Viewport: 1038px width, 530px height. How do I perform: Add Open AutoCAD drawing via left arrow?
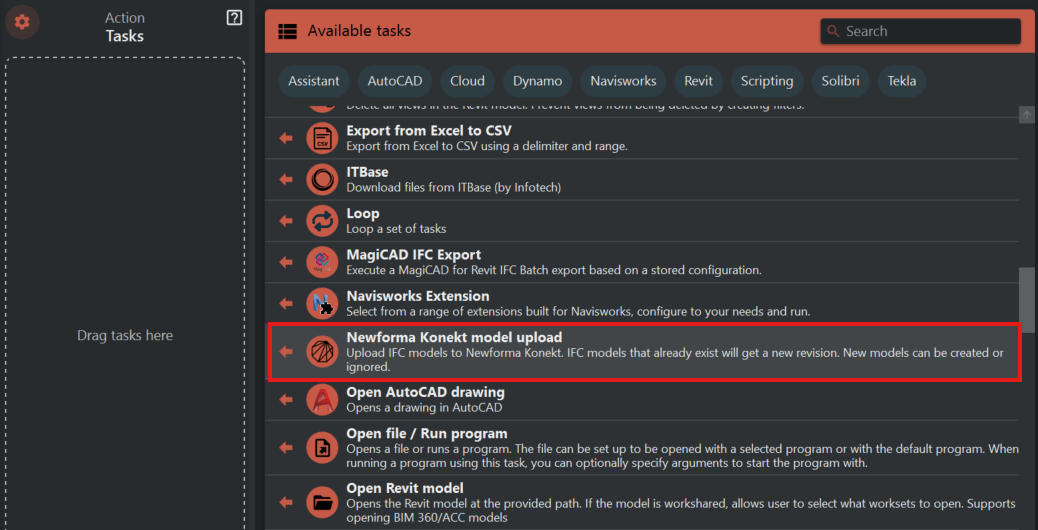(286, 399)
